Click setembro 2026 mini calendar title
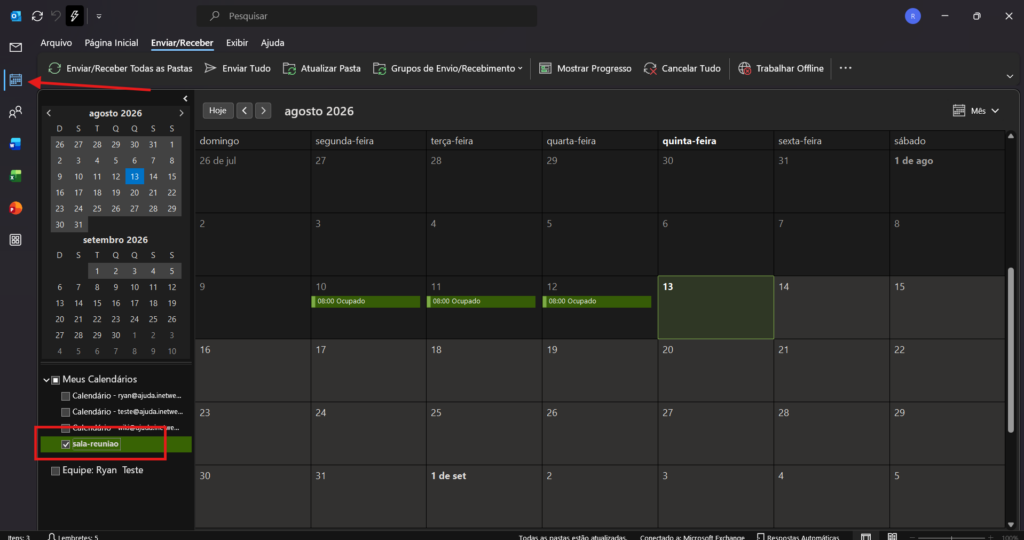Image resolution: width=1024 pixels, height=540 pixels. click(x=115, y=240)
